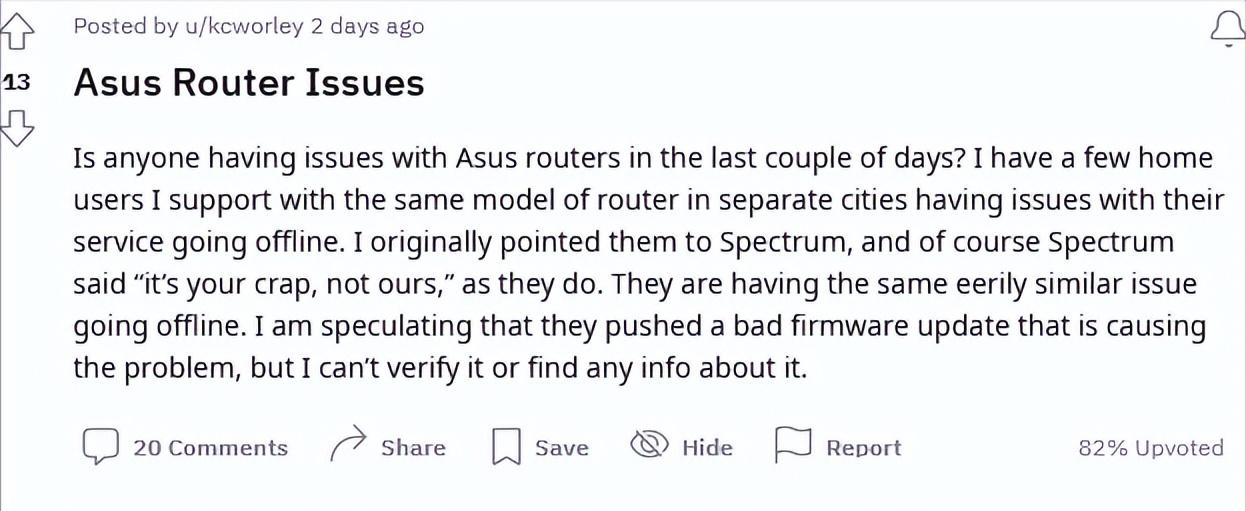Click the post body paragraph text

[x=640, y=263]
